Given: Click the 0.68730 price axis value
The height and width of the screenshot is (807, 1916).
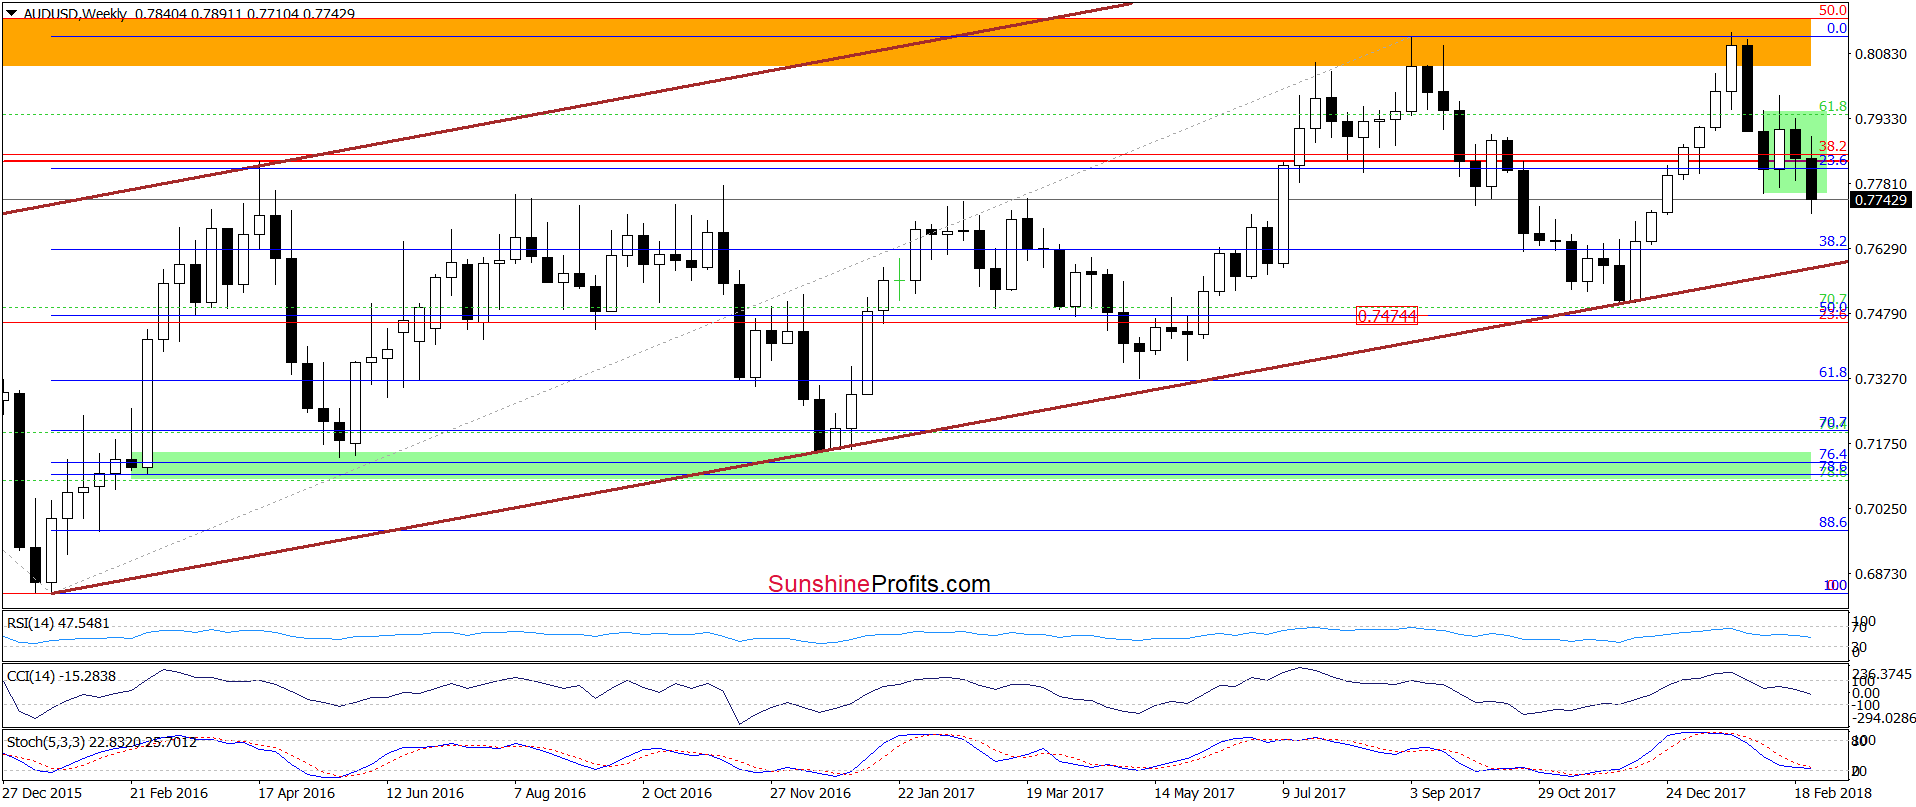Looking at the screenshot, I should pos(1881,574).
